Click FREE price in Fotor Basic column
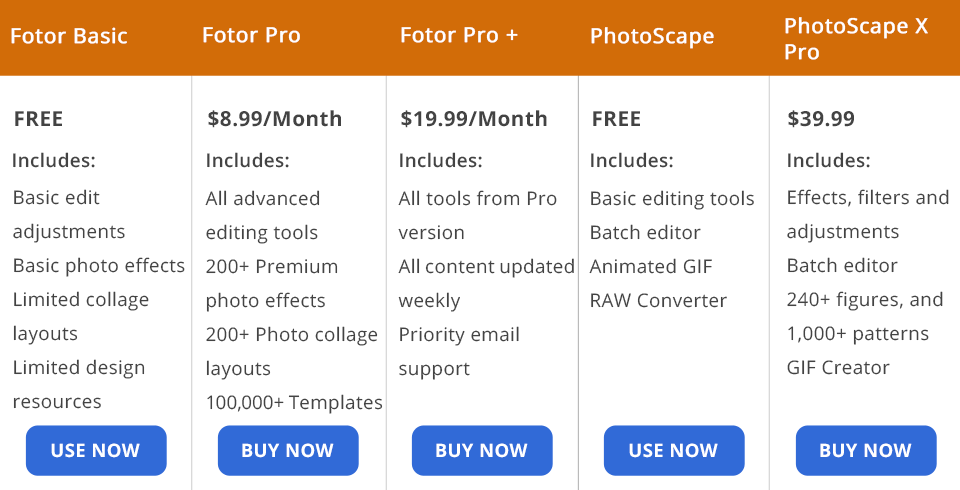Image resolution: width=960 pixels, height=490 pixels. 39,119
